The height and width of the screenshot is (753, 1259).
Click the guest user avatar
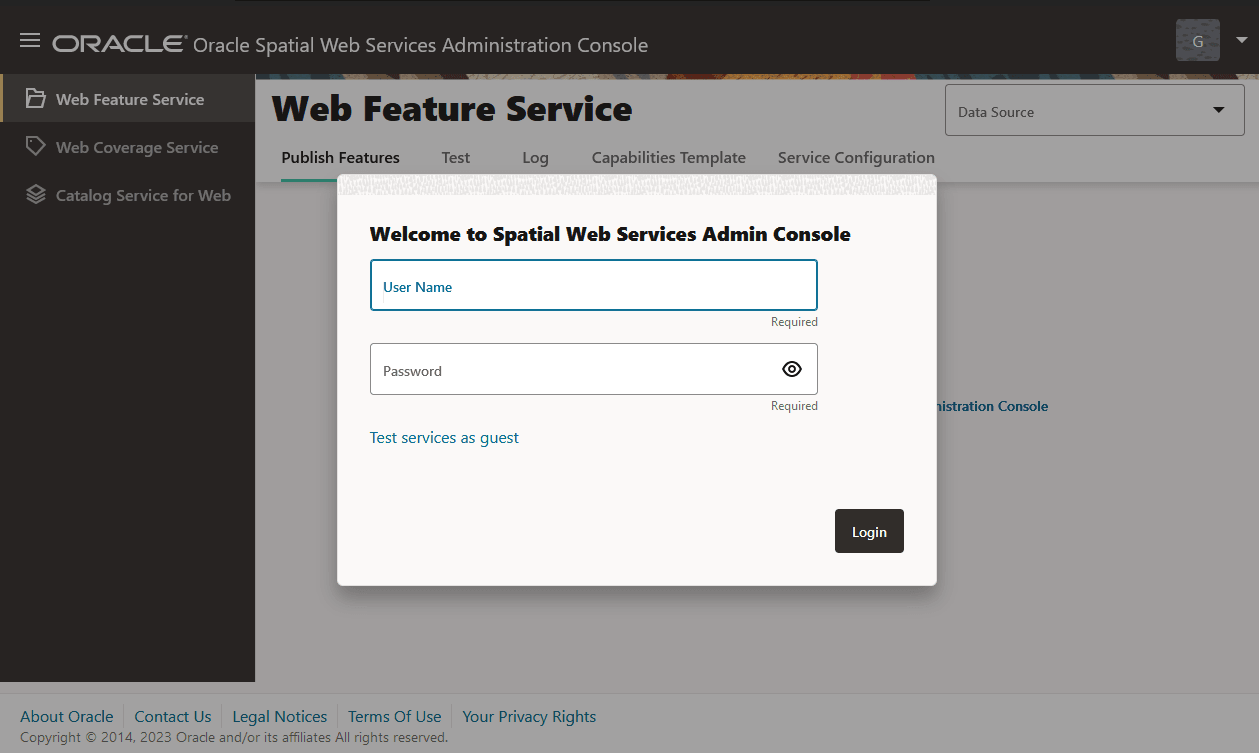pos(1197,41)
